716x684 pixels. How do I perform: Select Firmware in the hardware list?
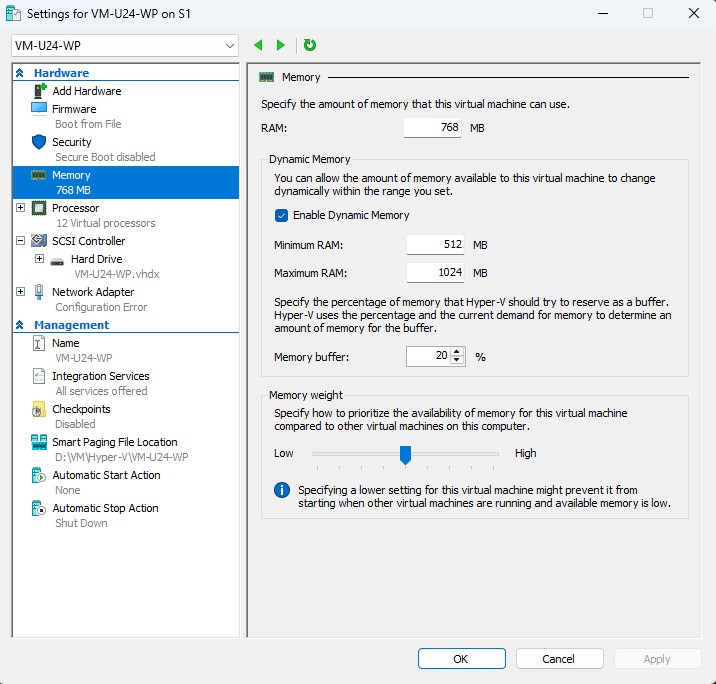[74, 109]
